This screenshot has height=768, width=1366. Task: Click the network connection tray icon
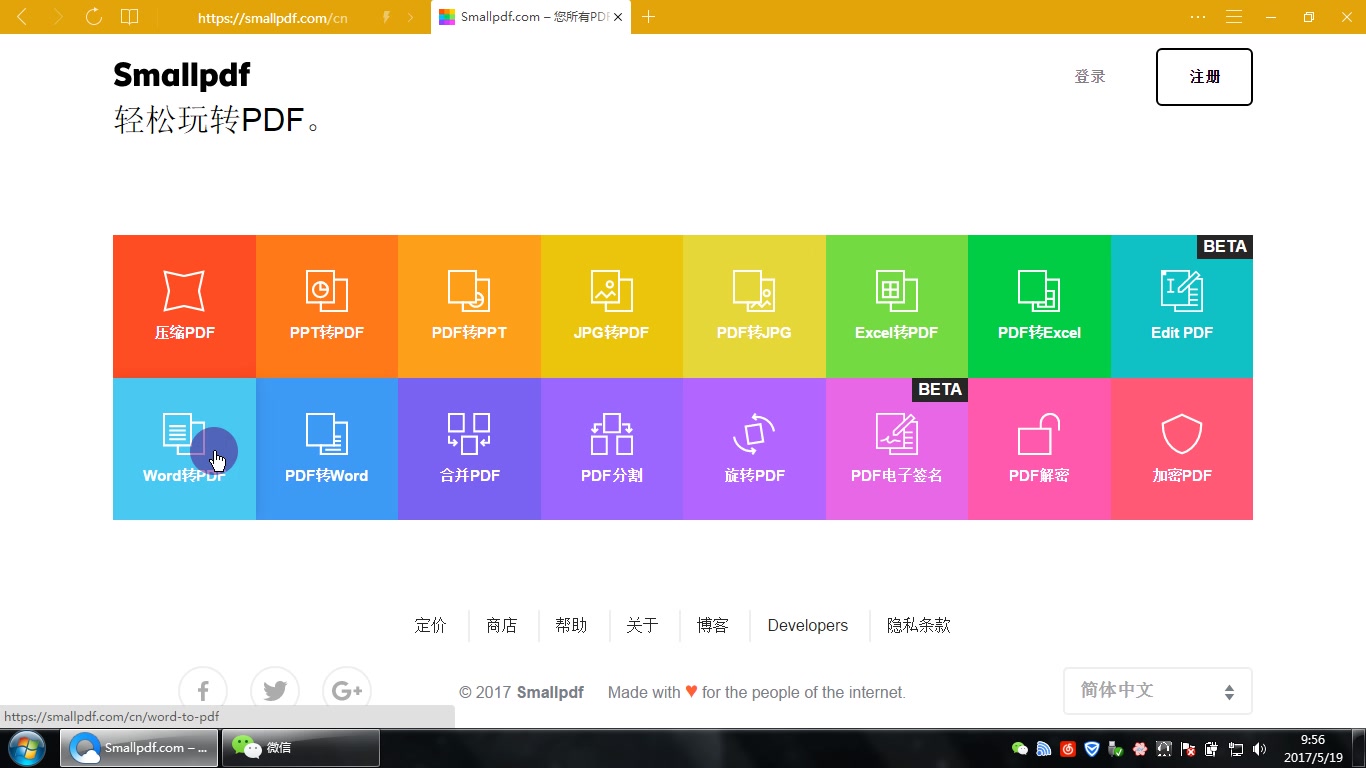[x=1235, y=748]
